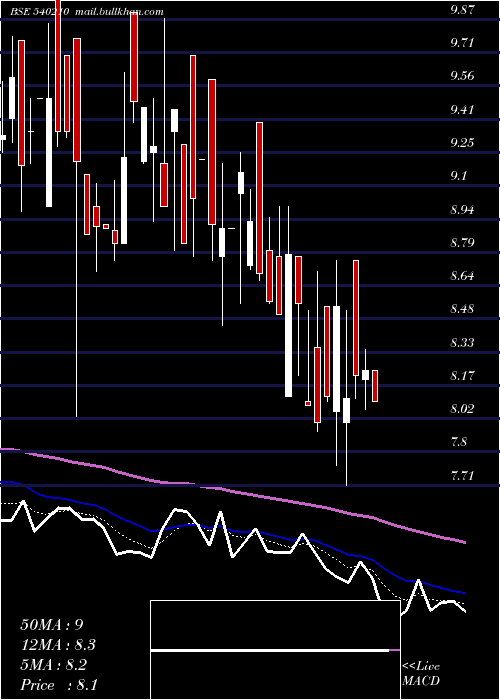Click the mail.bullkhan.com watermark text

tap(120, 12)
